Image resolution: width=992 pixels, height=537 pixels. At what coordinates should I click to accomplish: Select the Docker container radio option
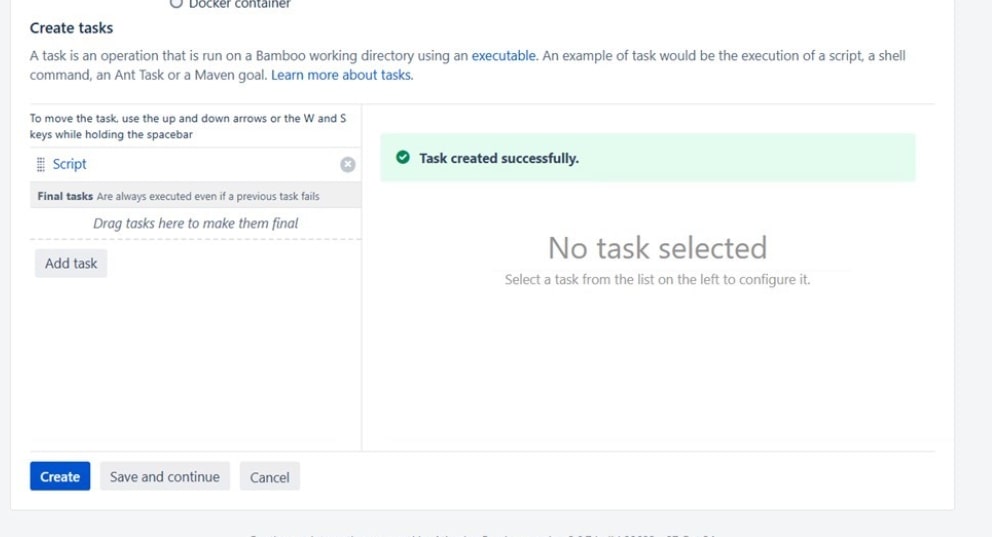(x=176, y=3)
